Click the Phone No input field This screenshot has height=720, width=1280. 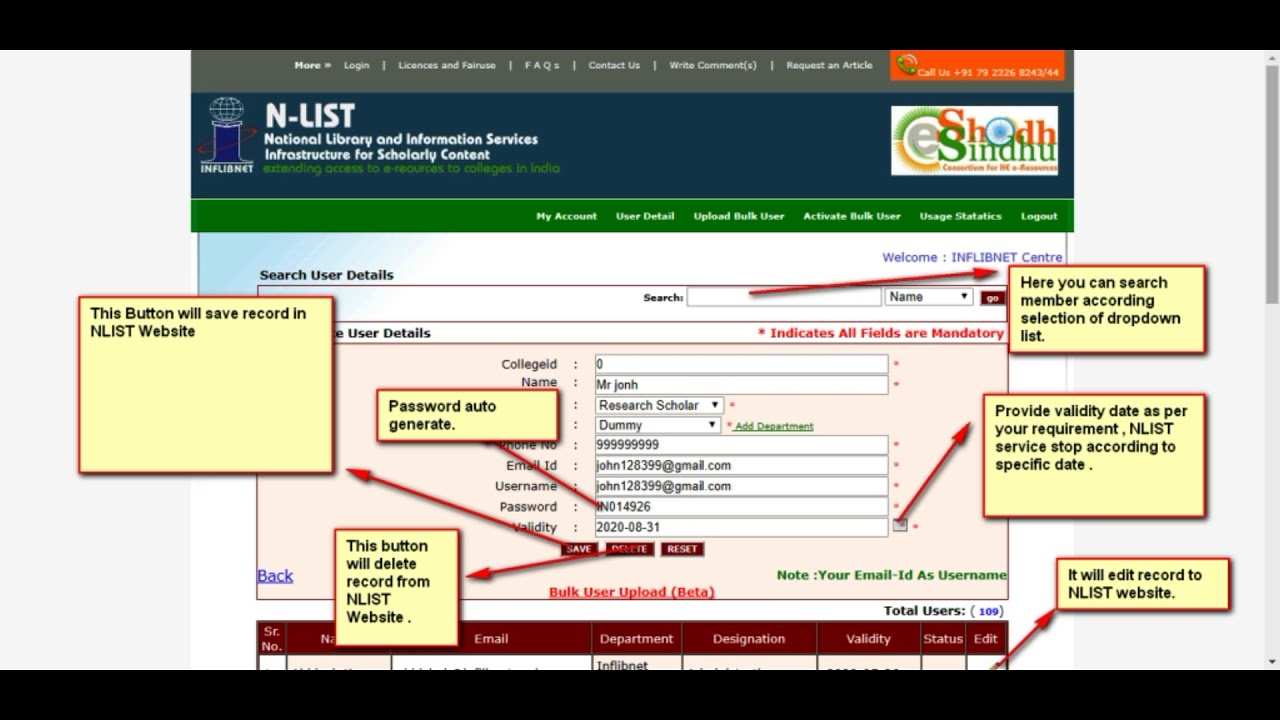point(741,445)
